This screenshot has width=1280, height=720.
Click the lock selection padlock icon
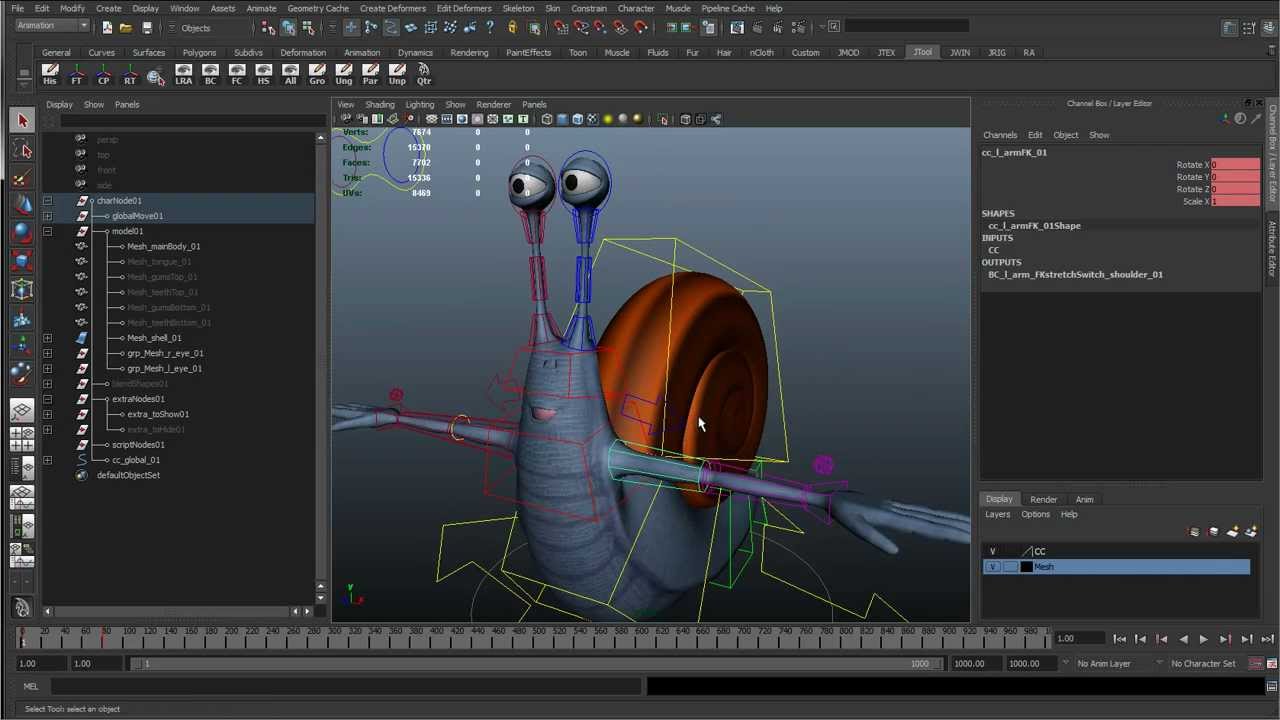click(x=512, y=27)
